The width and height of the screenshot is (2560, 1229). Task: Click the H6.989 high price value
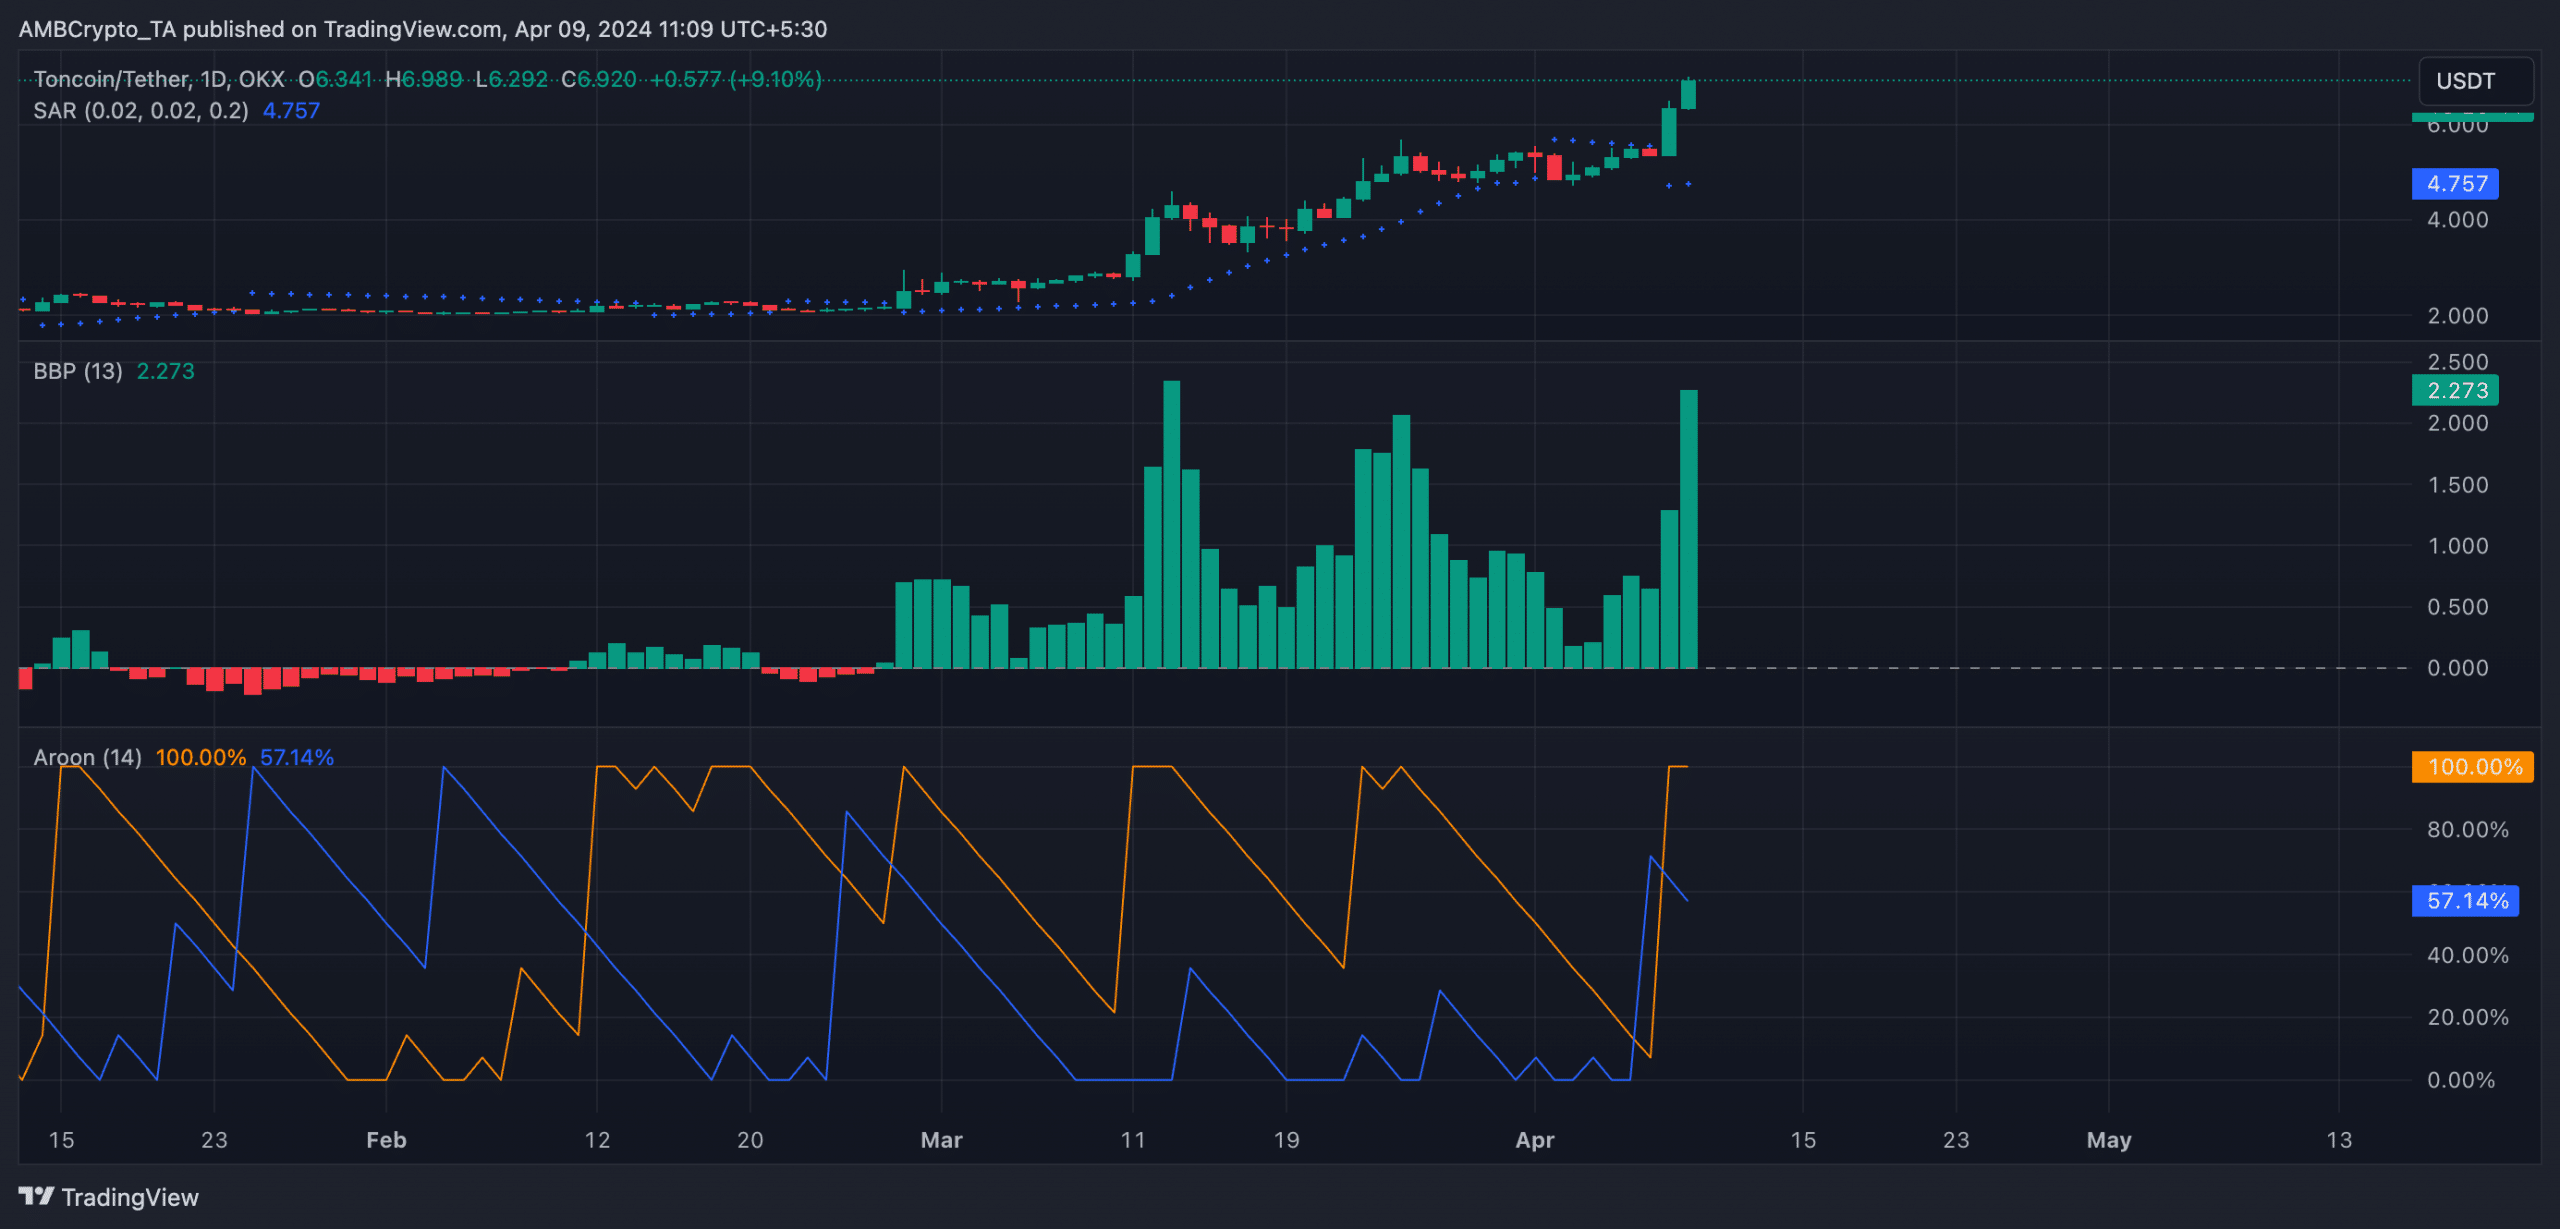pos(424,79)
